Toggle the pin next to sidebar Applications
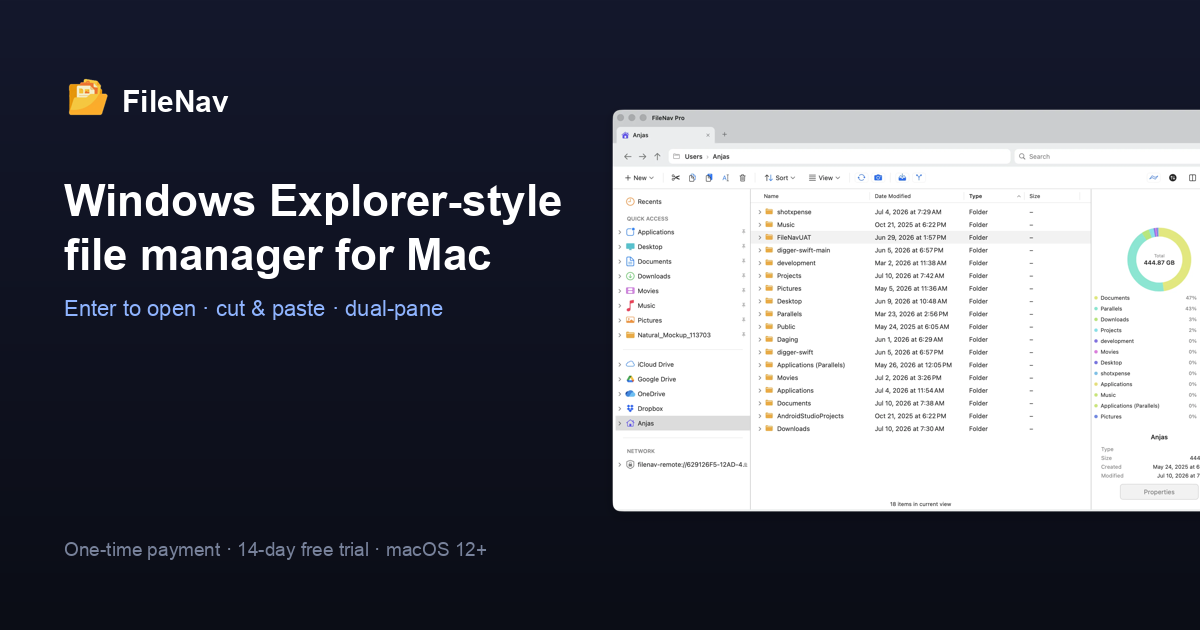Viewport: 1200px width, 630px height. click(743, 232)
